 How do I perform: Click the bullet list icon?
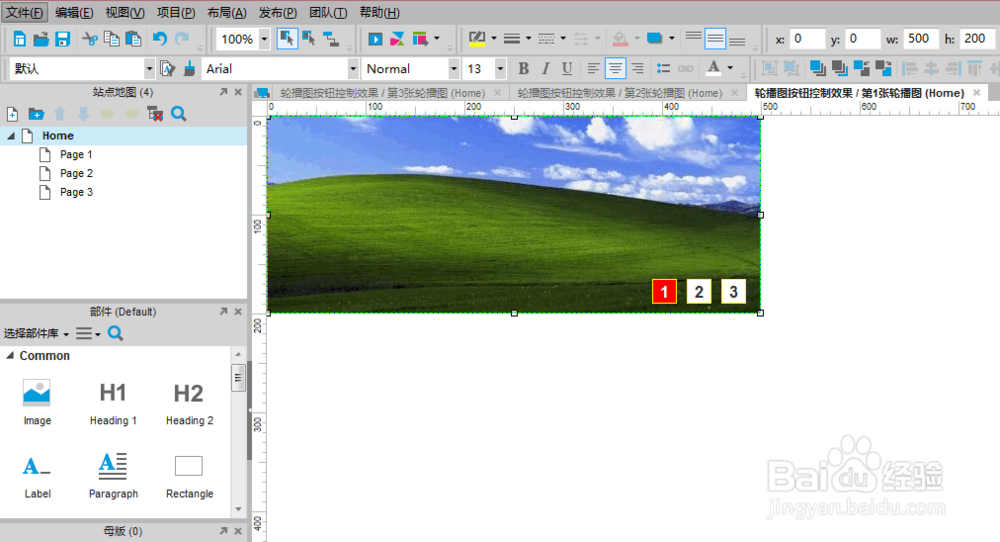click(x=663, y=68)
